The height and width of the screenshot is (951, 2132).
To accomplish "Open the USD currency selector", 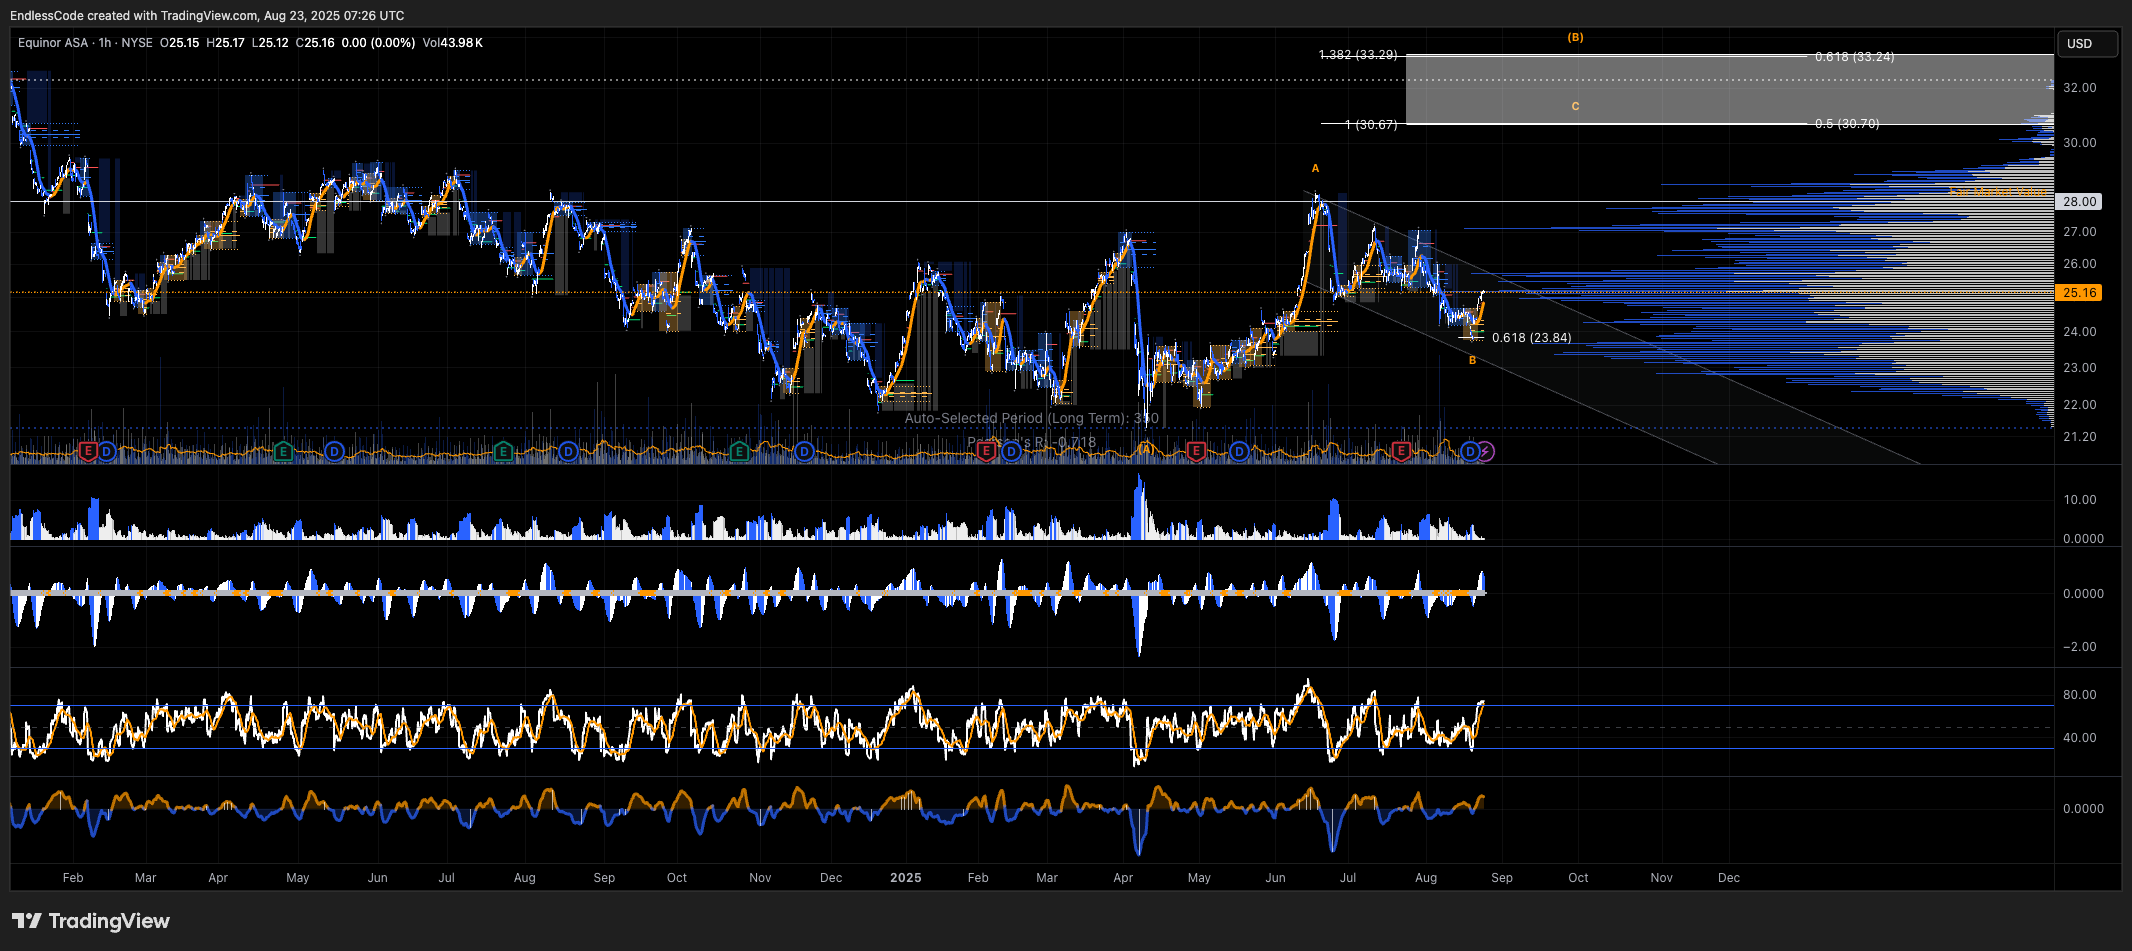I will (x=2087, y=44).
